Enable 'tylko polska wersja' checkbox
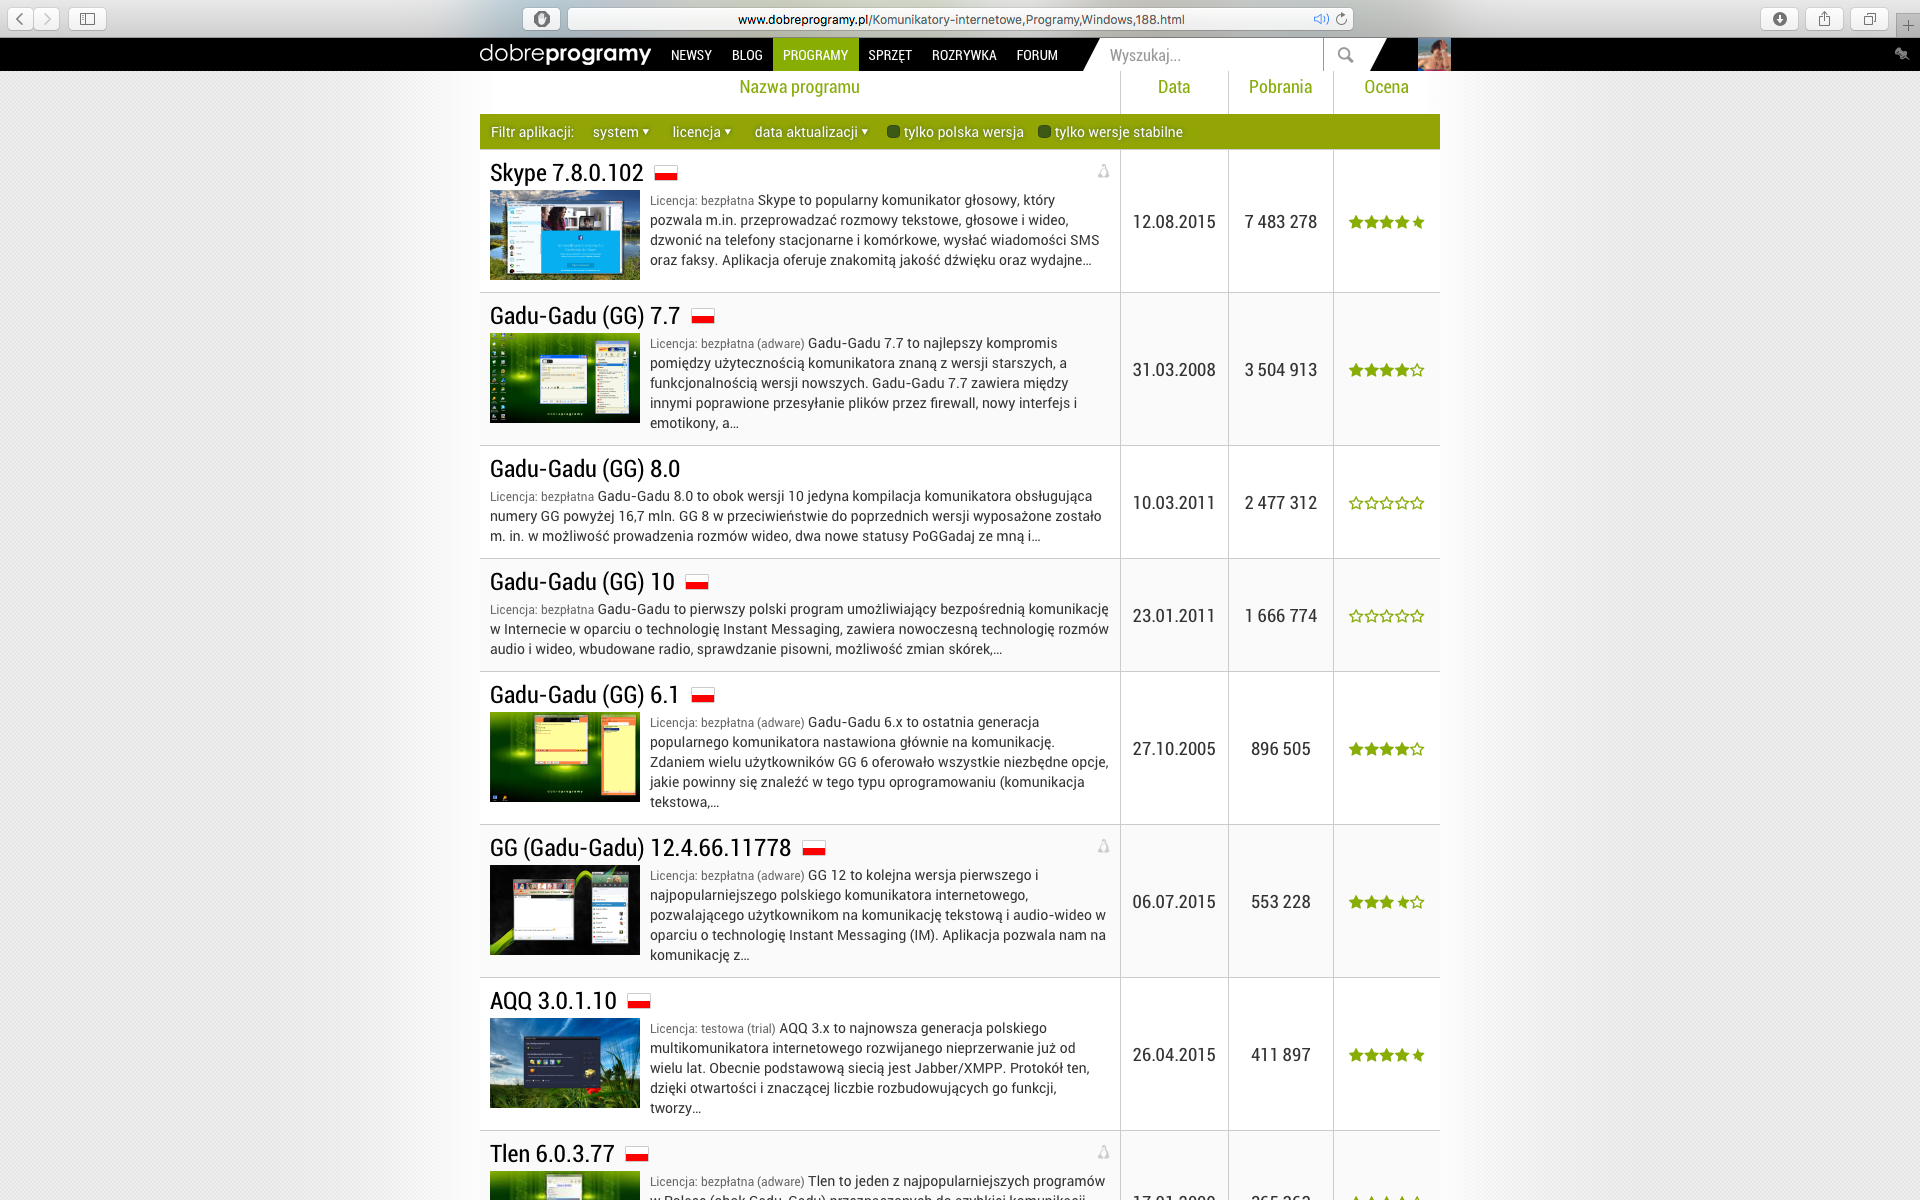Screen dimensions: 1920x1200 tap(893, 132)
